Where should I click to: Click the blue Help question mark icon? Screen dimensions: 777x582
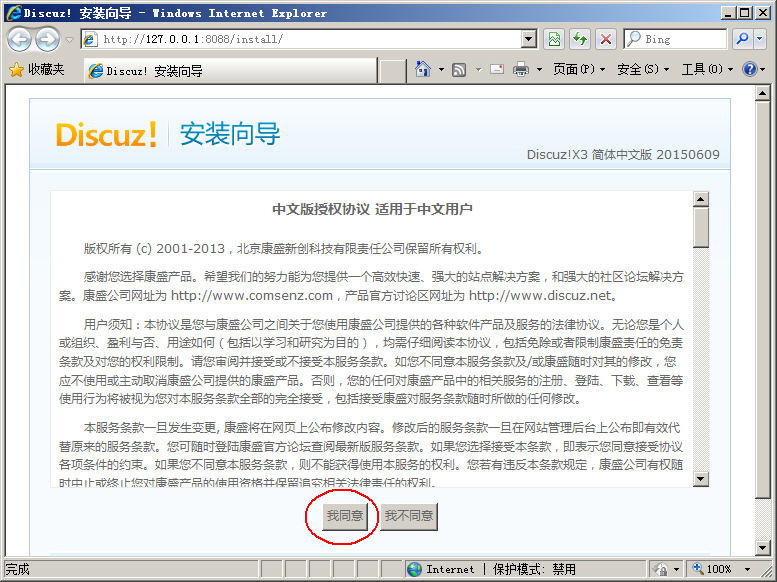[749, 69]
